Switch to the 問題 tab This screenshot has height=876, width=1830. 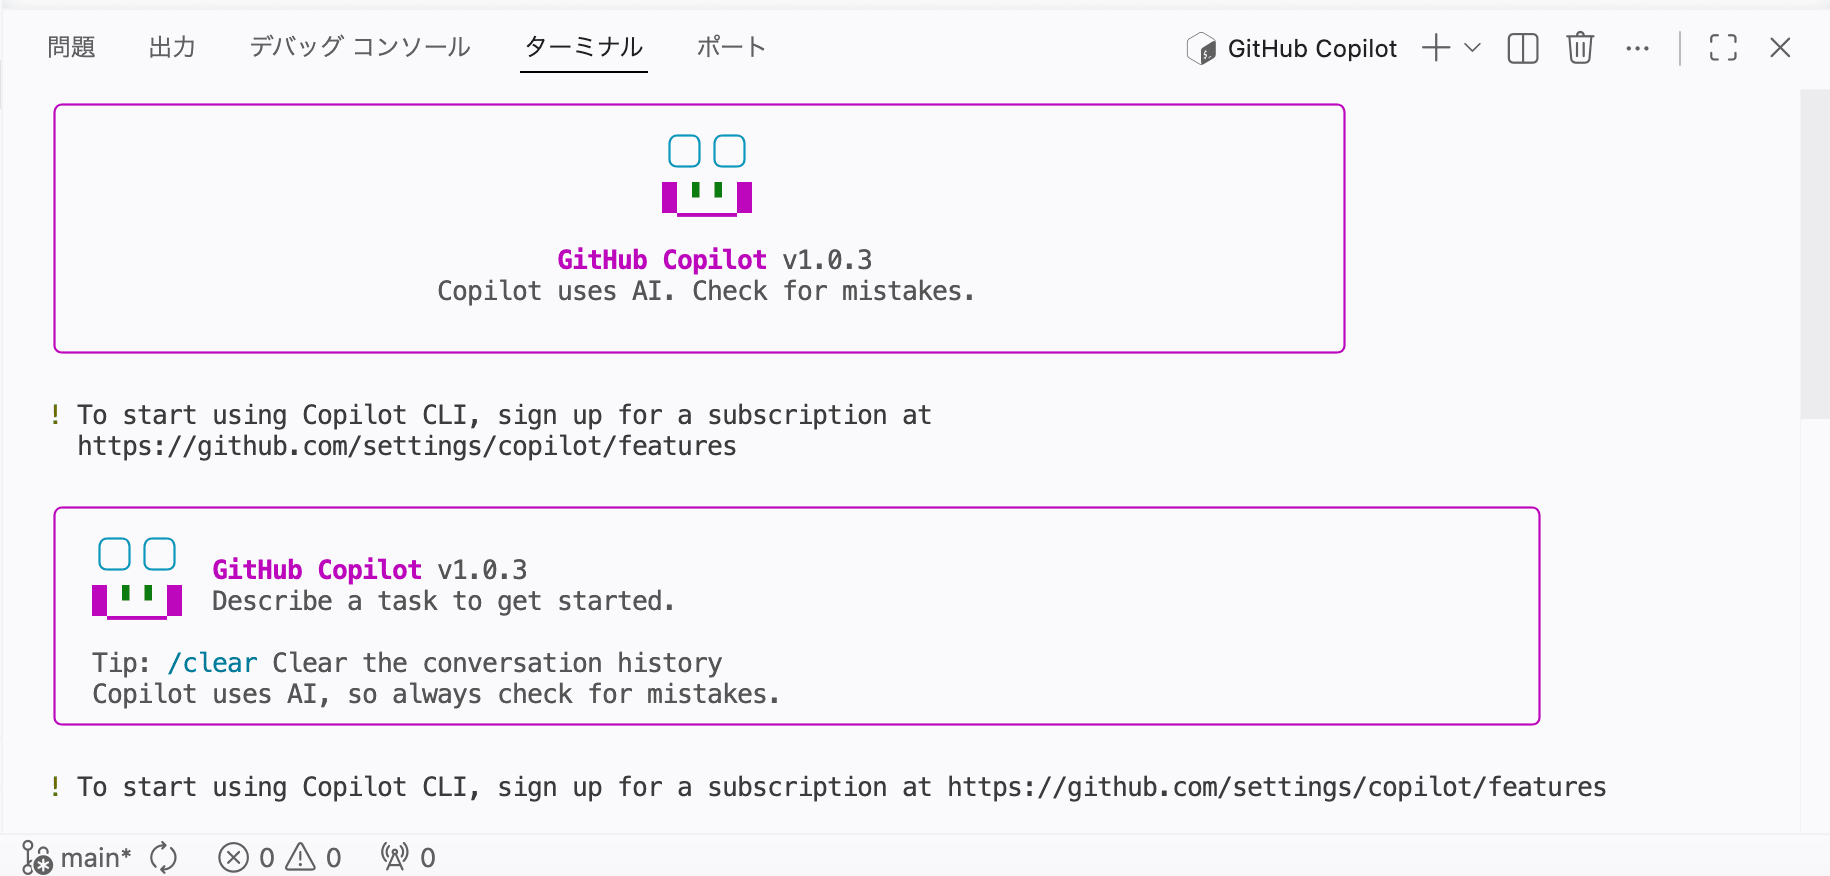click(x=71, y=47)
